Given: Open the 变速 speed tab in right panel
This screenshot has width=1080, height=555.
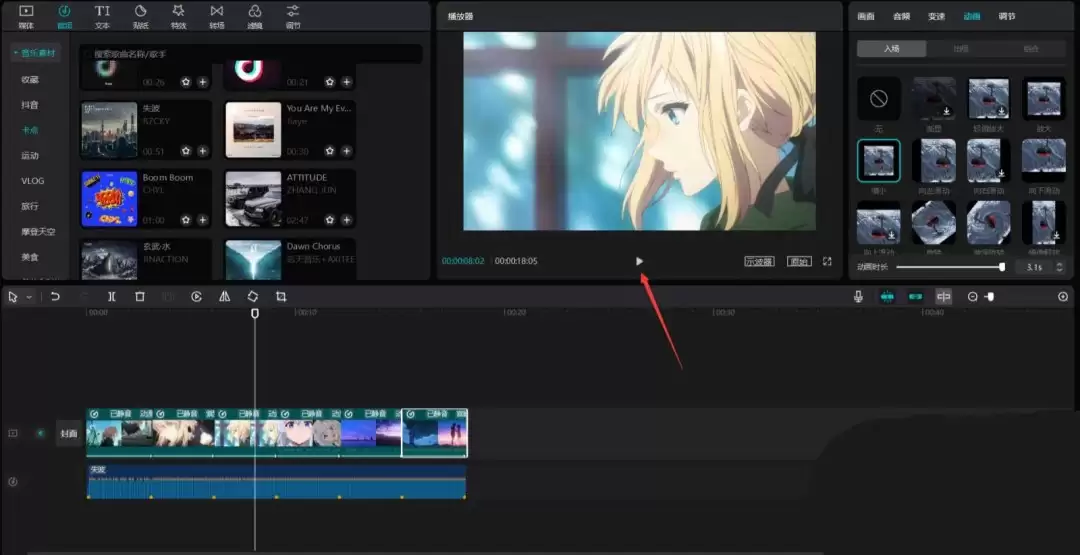Looking at the screenshot, I should [936, 16].
